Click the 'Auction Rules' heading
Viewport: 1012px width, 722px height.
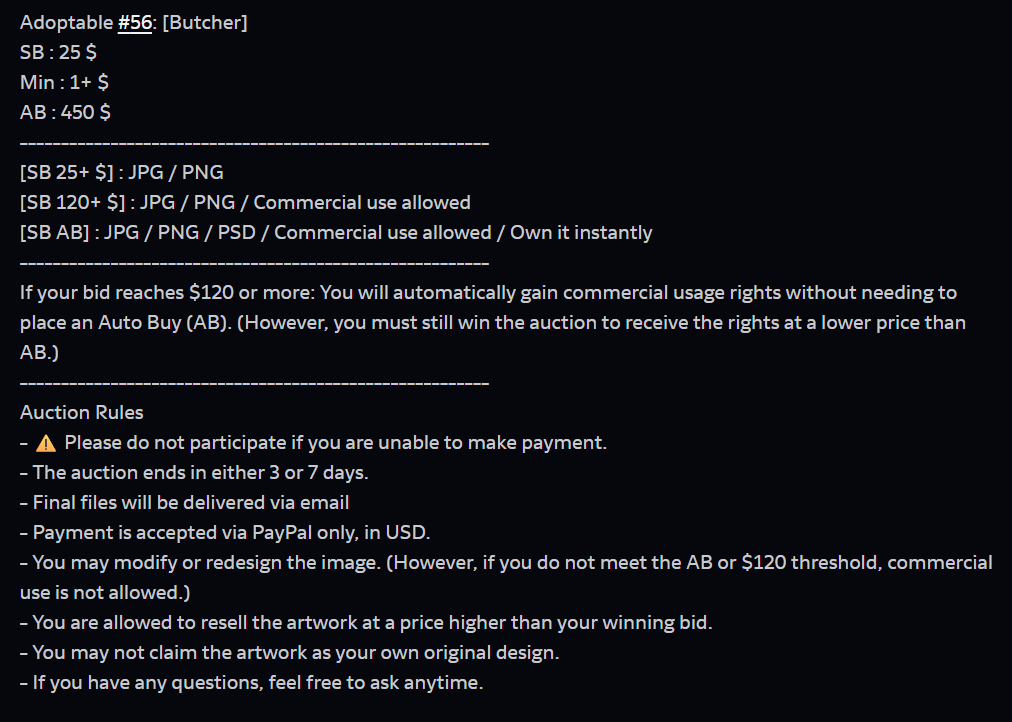(x=81, y=412)
